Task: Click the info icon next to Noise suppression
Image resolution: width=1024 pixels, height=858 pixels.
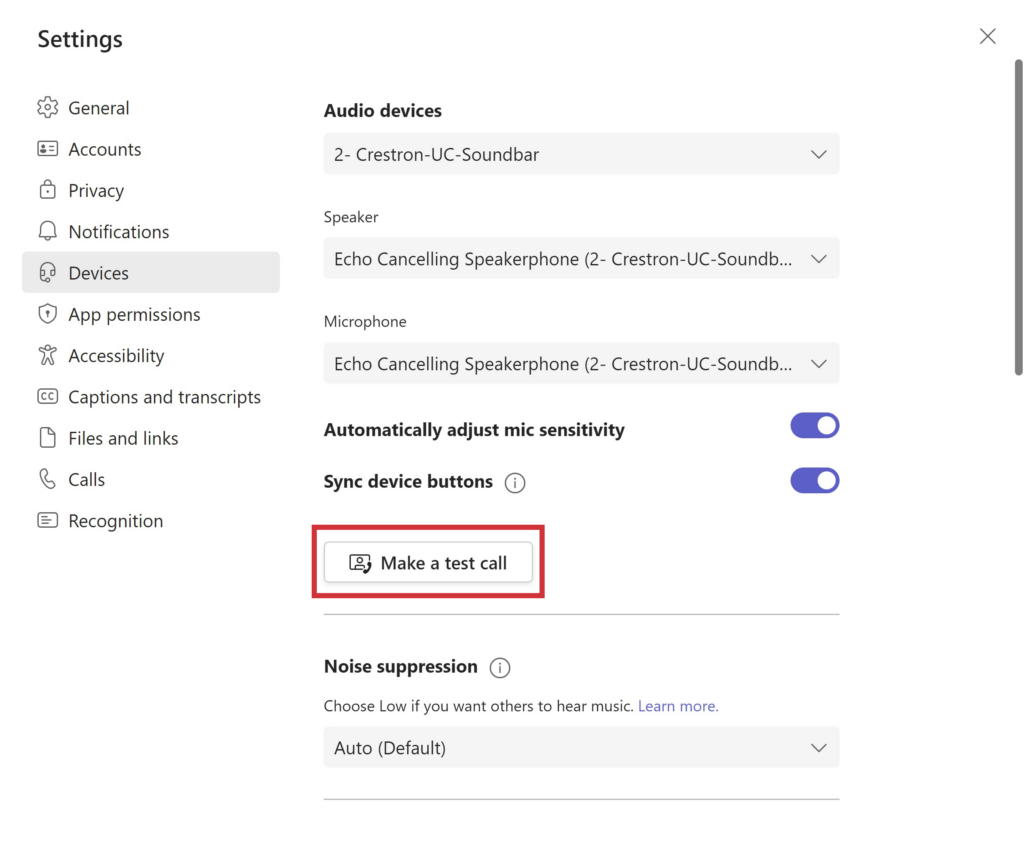Action: pyautogui.click(x=500, y=667)
